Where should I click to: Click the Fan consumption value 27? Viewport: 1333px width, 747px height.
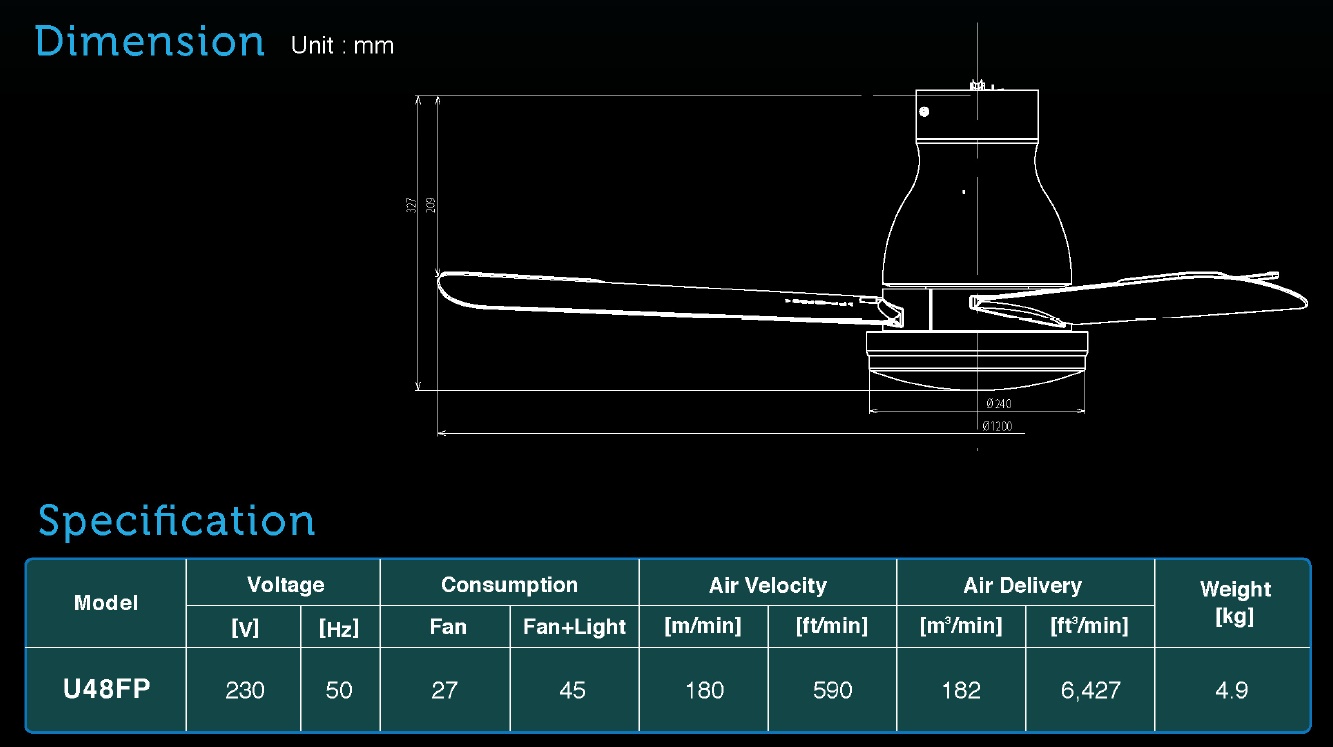click(444, 690)
